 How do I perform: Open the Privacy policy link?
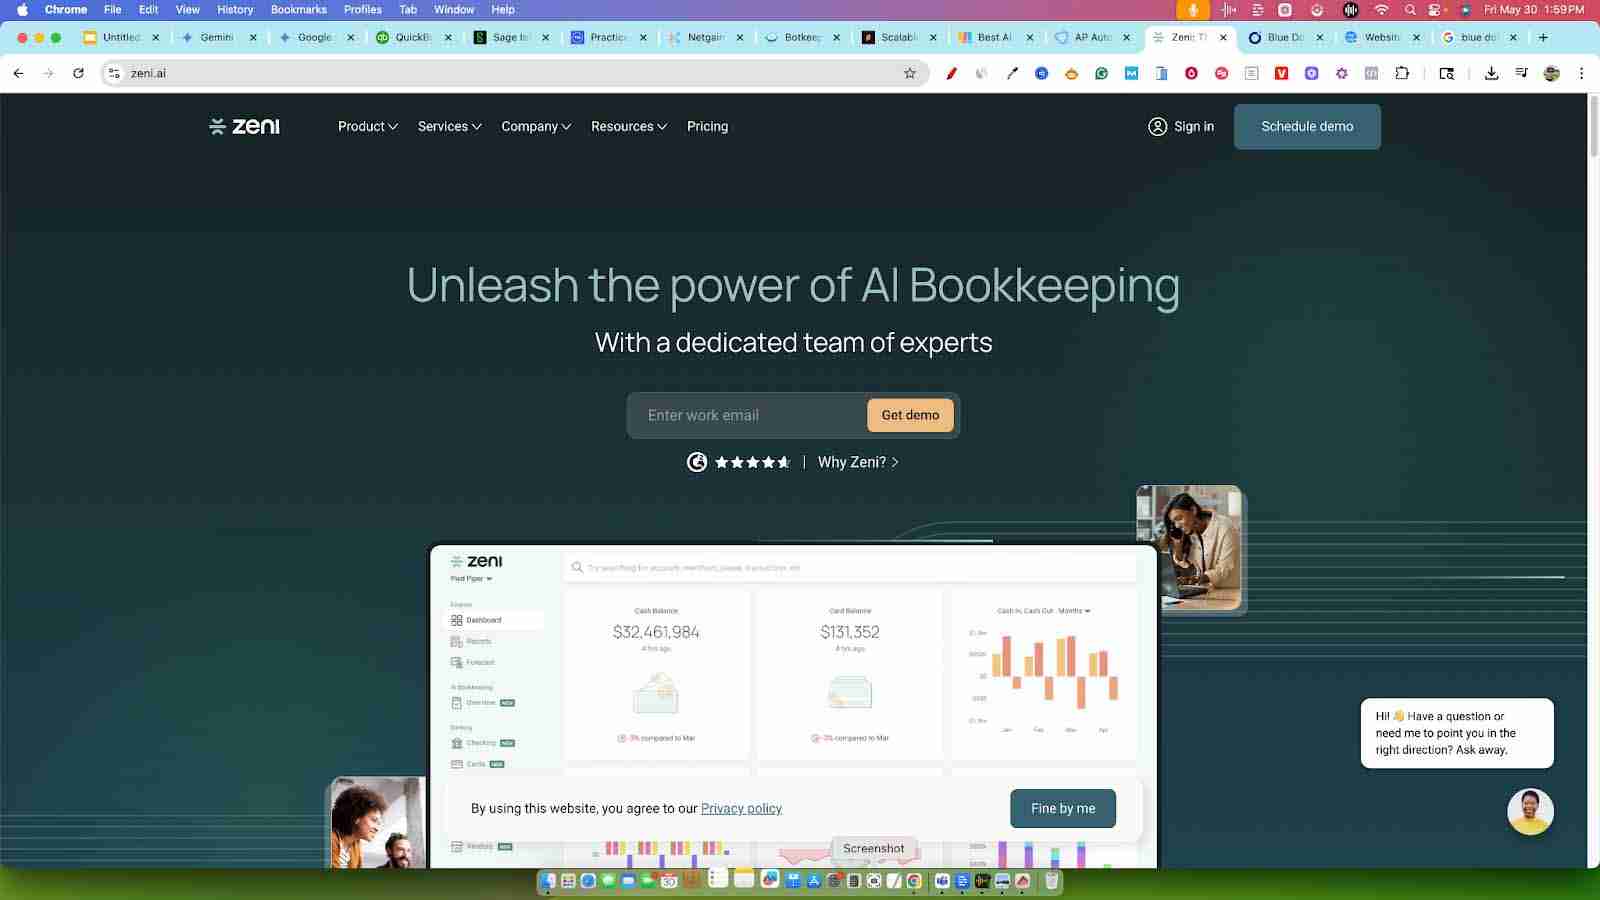pos(741,808)
